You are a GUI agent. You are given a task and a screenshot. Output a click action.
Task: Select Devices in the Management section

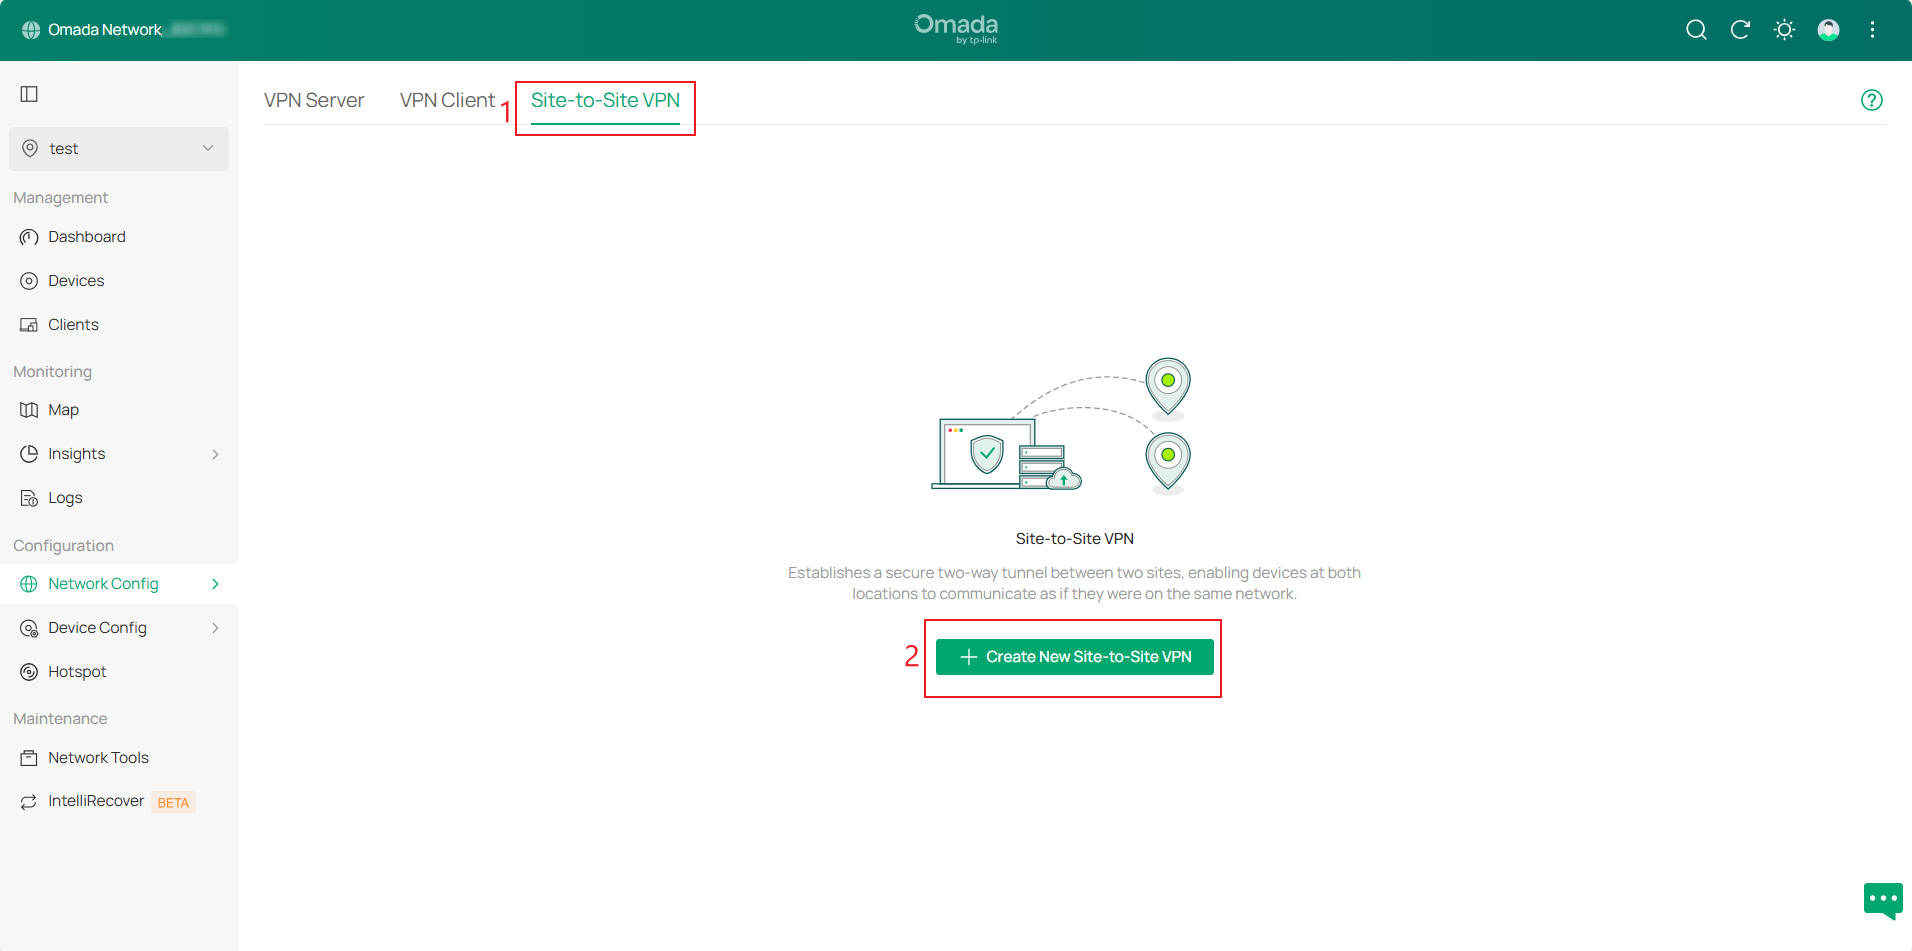[x=76, y=280]
